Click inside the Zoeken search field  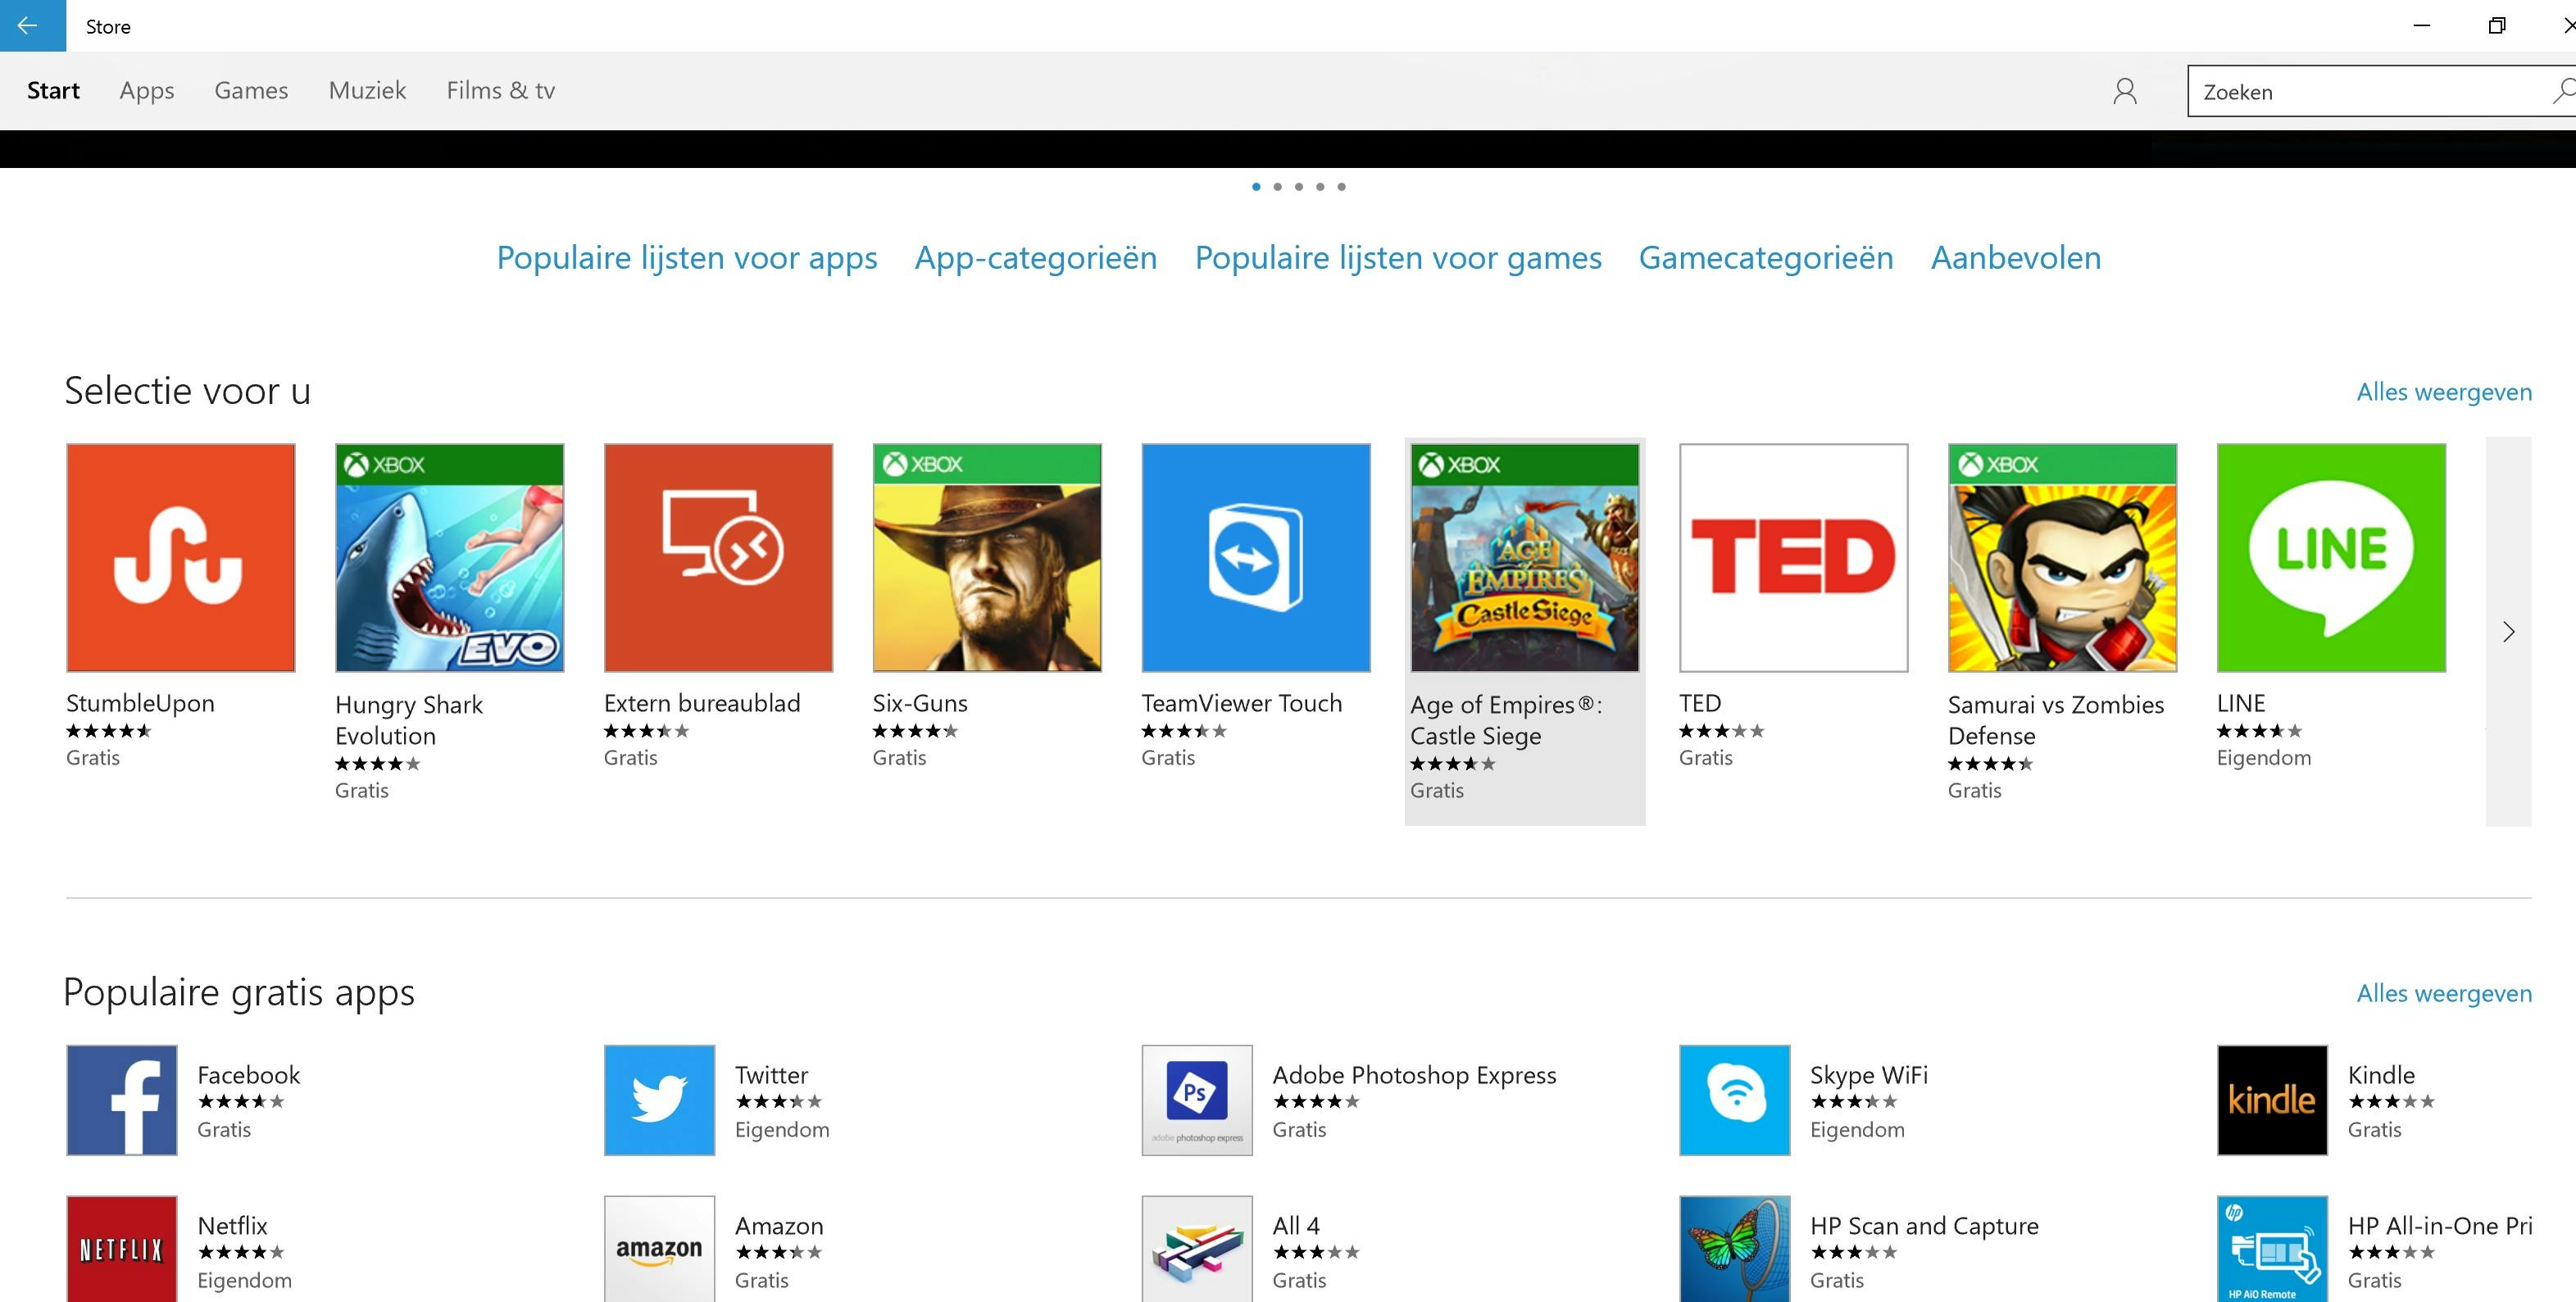click(x=2350, y=90)
